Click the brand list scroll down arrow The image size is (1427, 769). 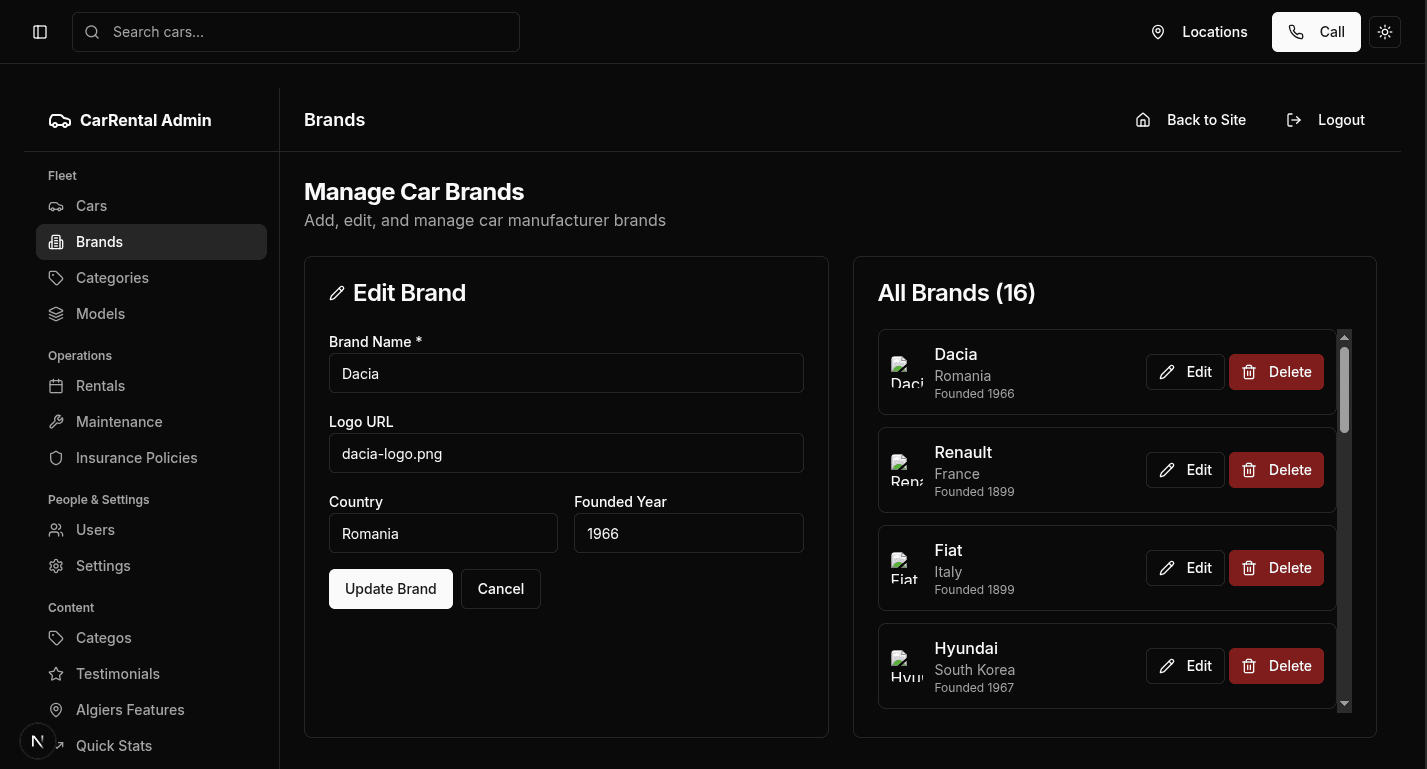click(x=1344, y=704)
